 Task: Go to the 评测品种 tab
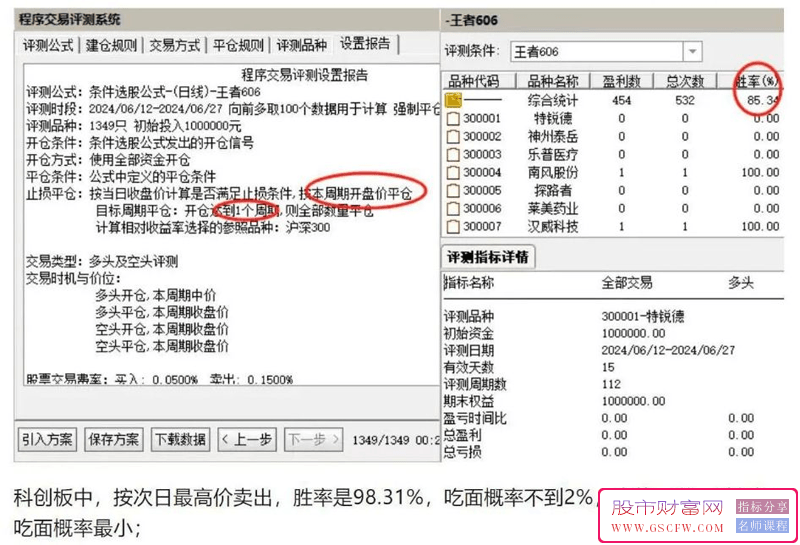click(302, 45)
